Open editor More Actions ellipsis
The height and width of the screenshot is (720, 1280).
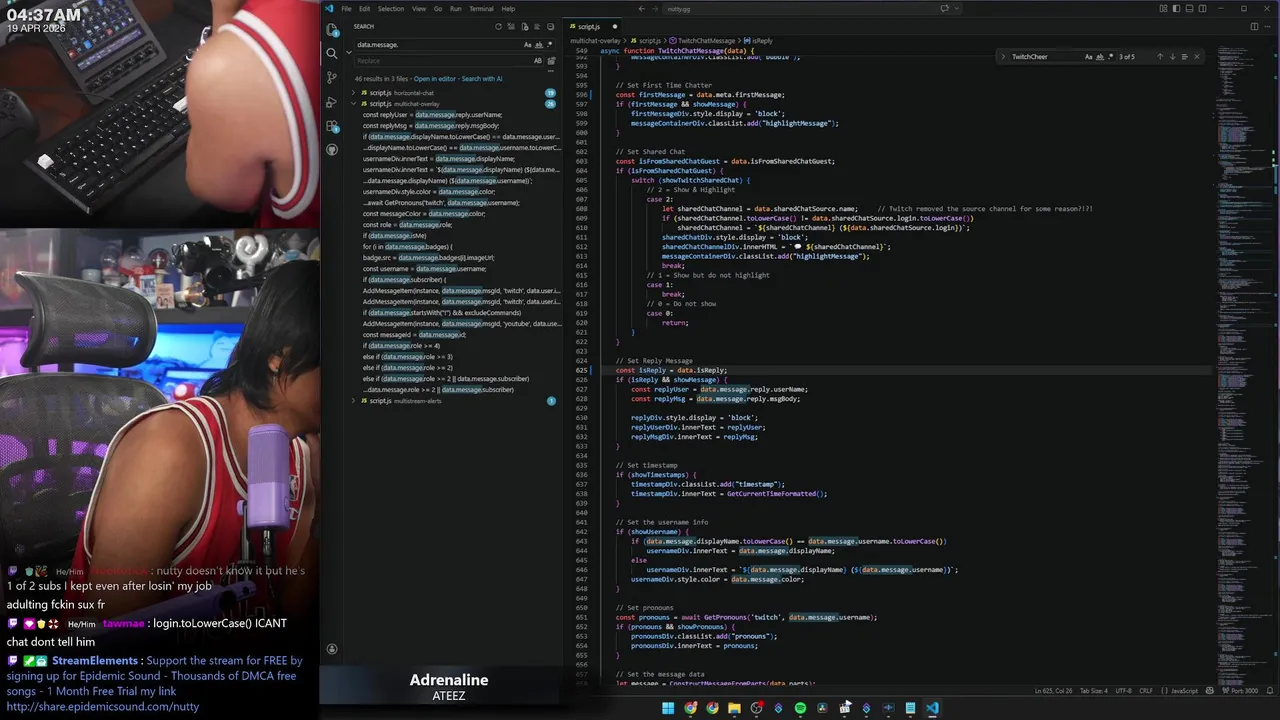[1267, 26]
